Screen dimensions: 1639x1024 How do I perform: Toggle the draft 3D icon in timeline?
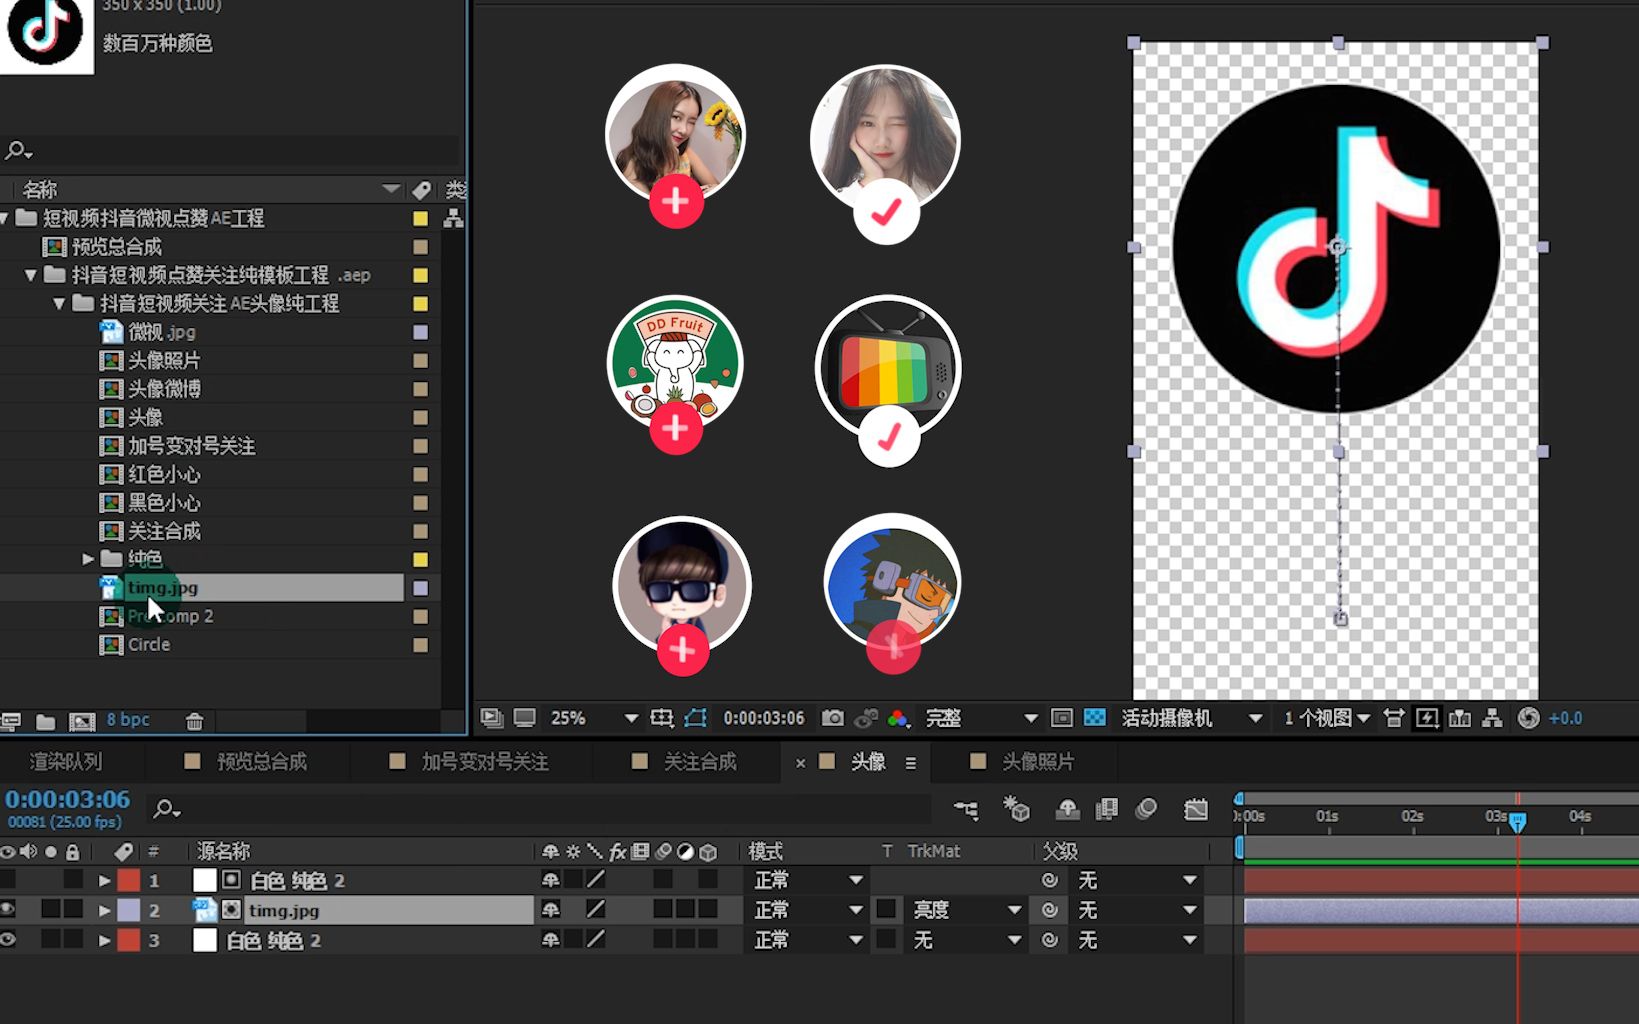(x=1017, y=809)
